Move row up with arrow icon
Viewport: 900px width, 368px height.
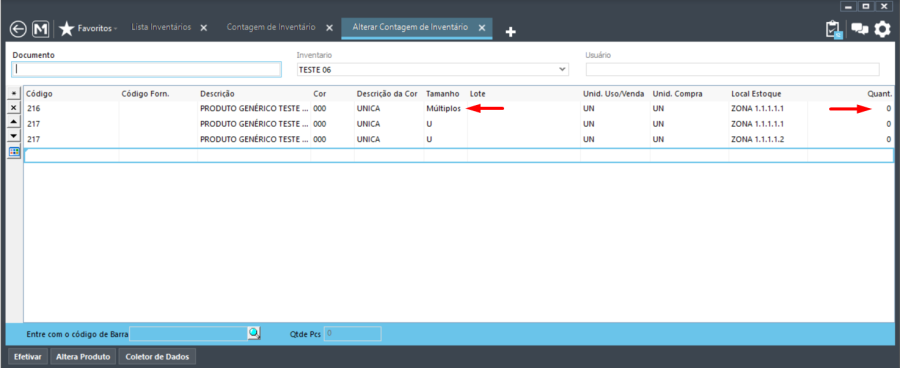coord(14,122)
